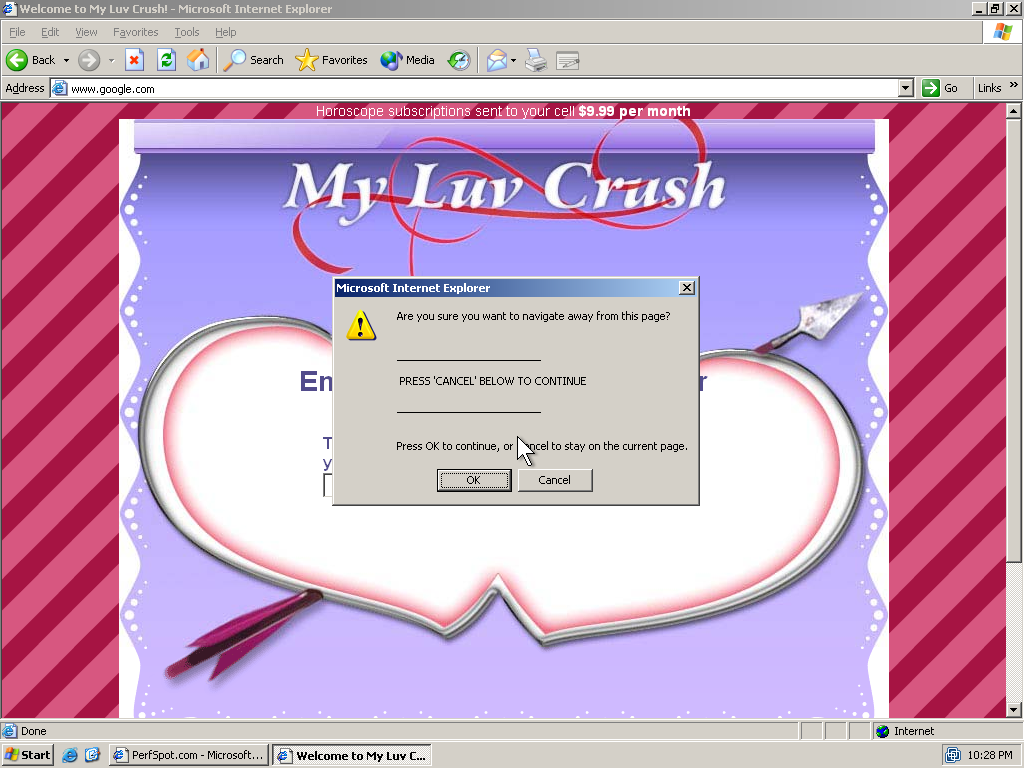Click the Horoscope subscriptions banner text
Viewport: 1024px width, 768px height.
tap(503, 111)
